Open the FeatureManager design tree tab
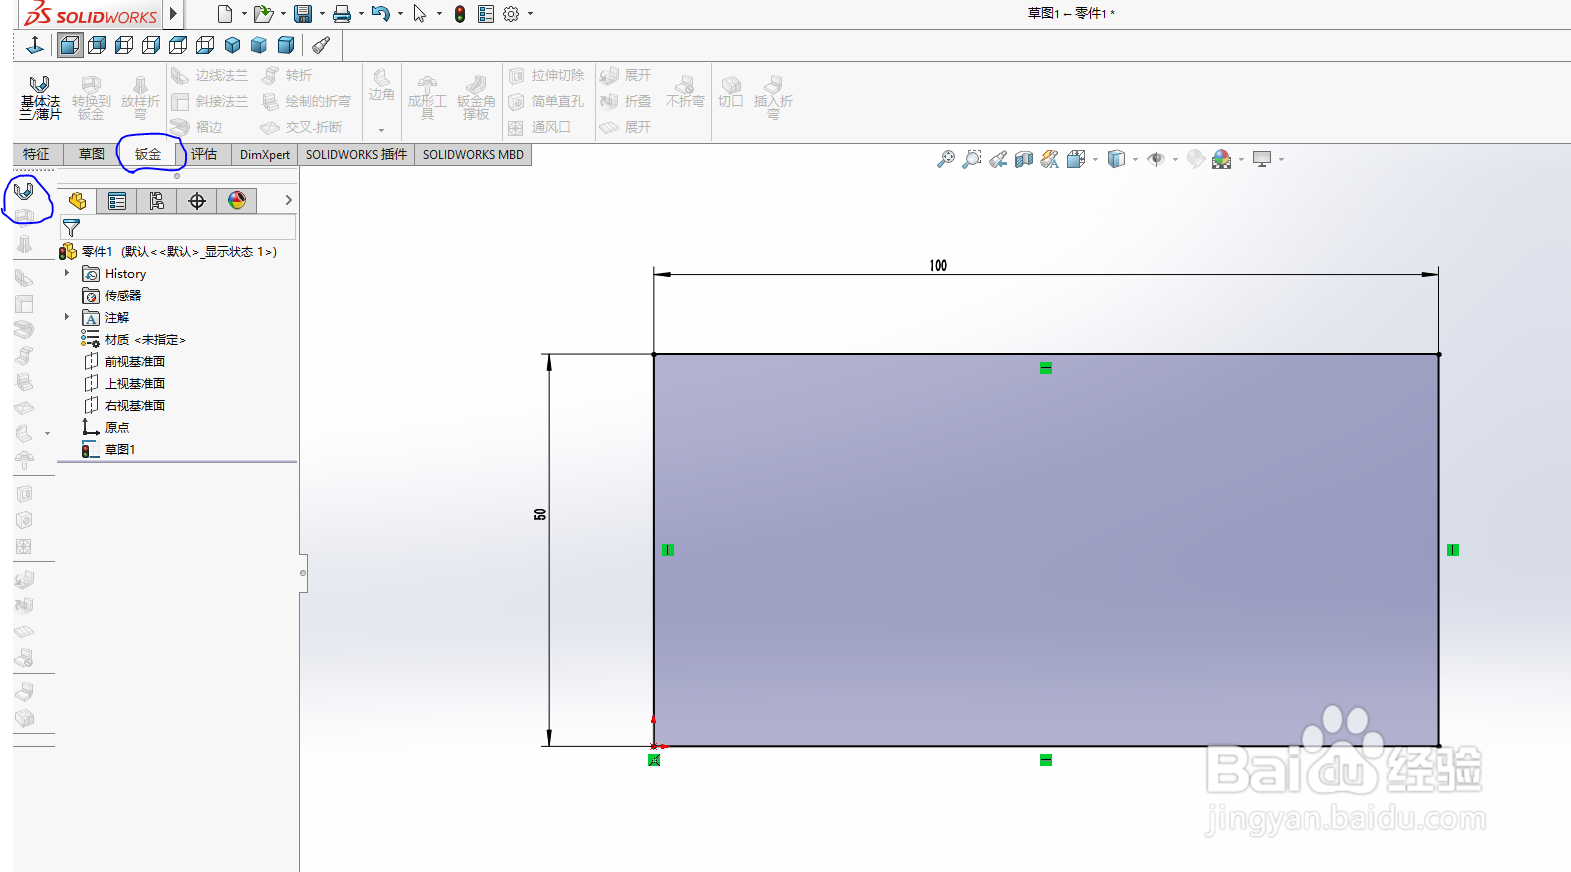This screenshot has width=1571, height=872. click(77, 201)
